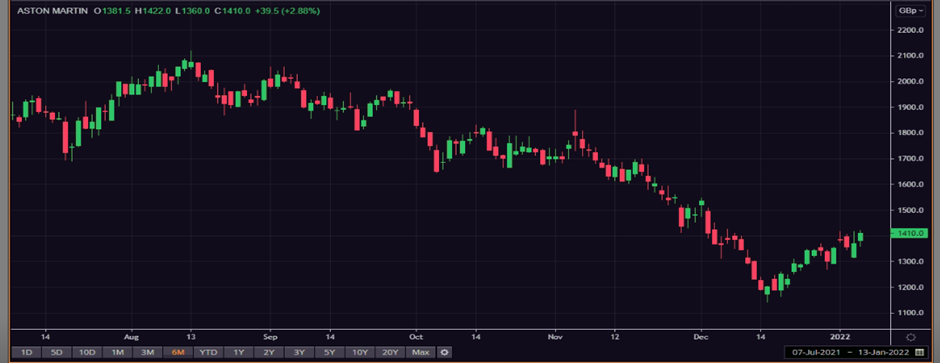Image resolution: width=940 pixels, height=363 pixels.
Task: Switch chart to 20Y range
Action: [390, 352]
